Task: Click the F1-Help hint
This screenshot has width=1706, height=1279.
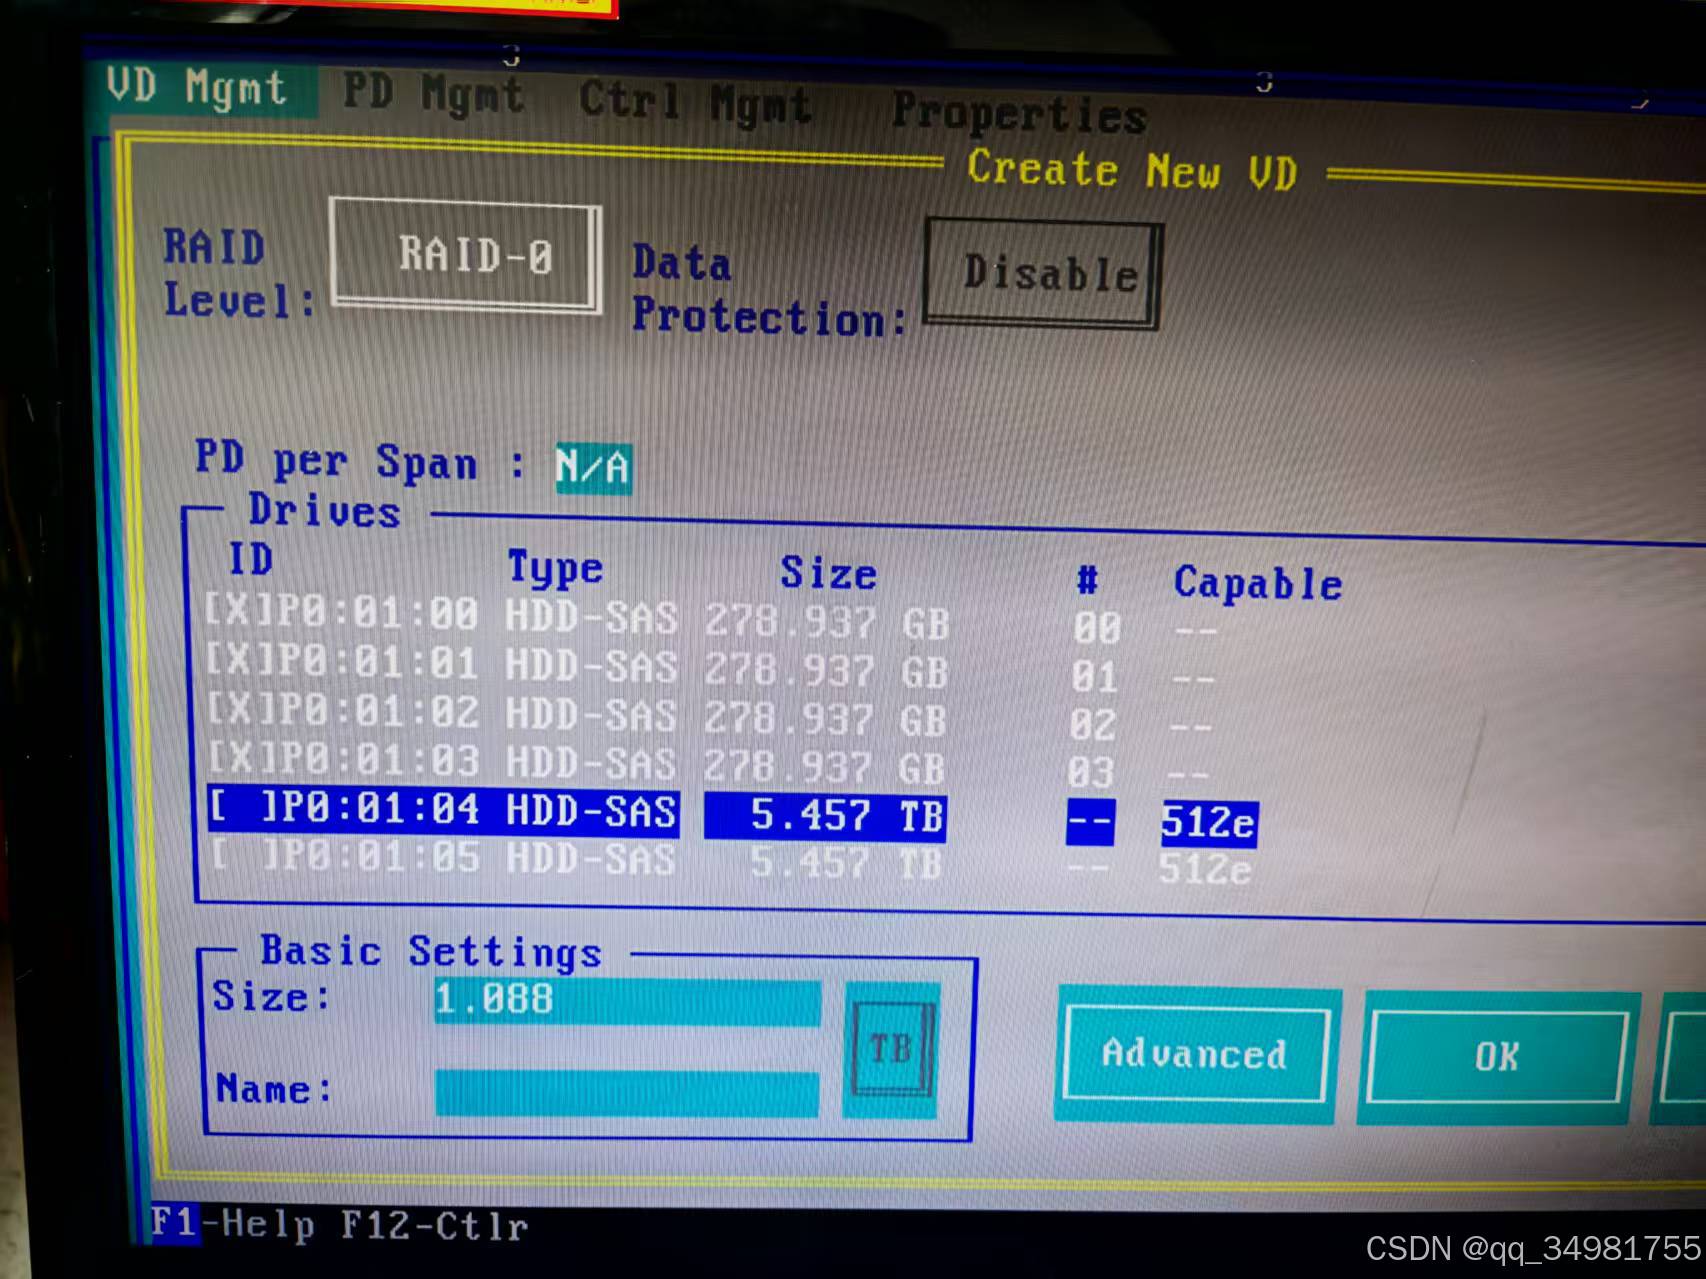Action: point(232,1223)
